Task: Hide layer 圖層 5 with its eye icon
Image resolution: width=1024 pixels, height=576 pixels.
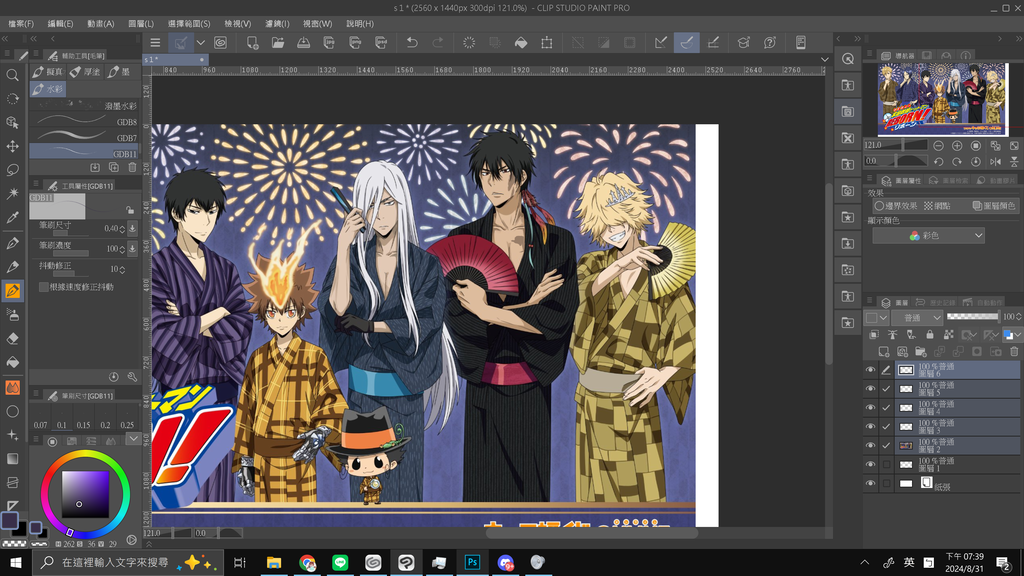Action: 871,389
